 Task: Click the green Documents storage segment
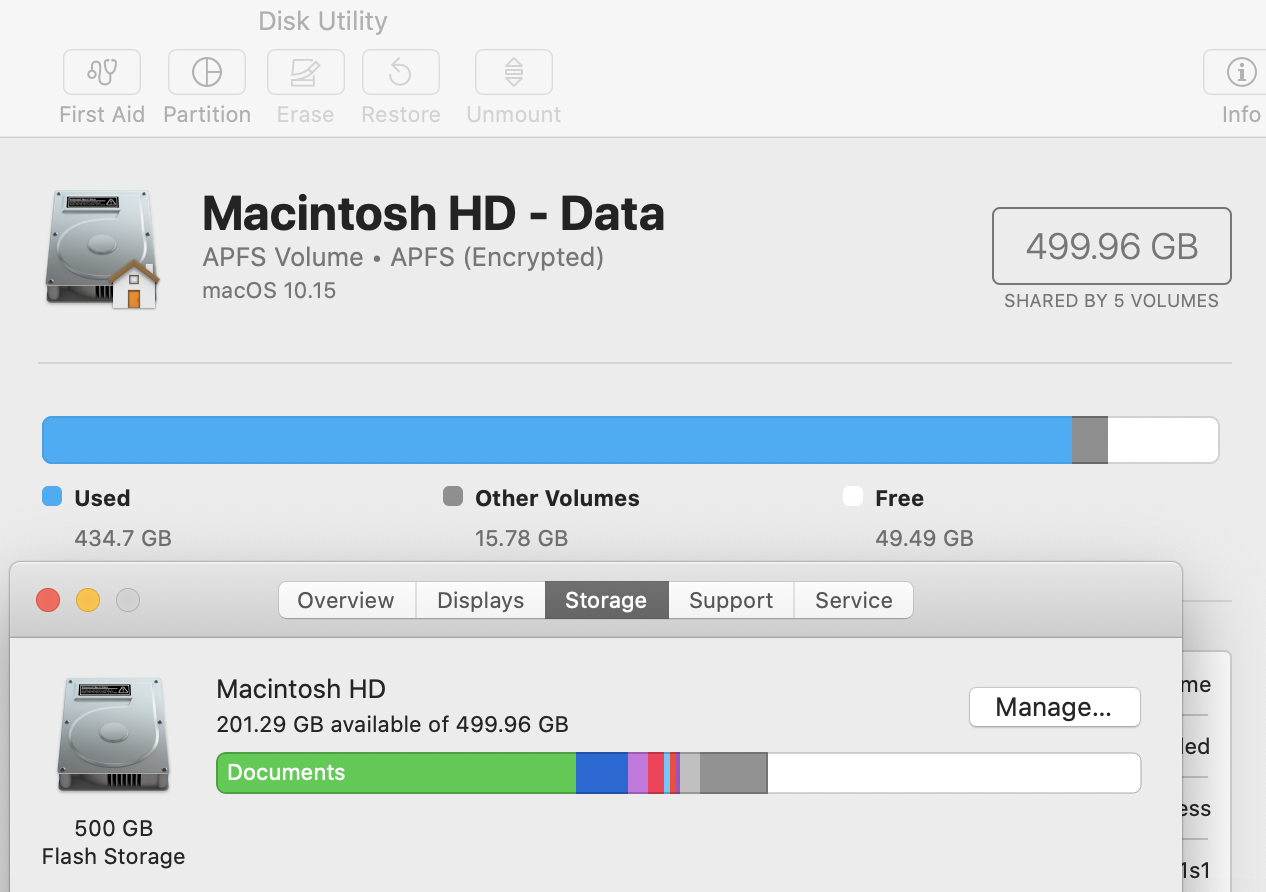point(396,773)
